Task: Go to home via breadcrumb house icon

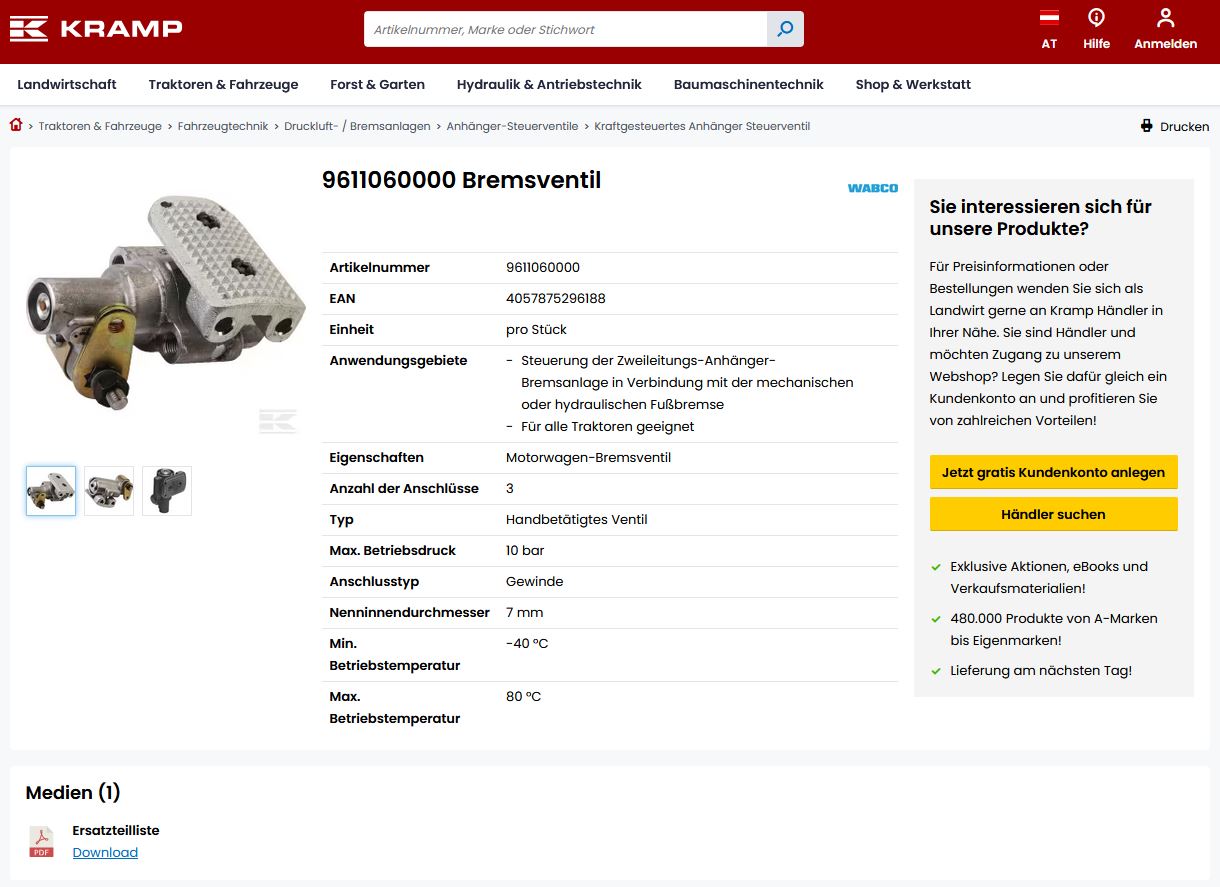Action: [x=16, y=125]
